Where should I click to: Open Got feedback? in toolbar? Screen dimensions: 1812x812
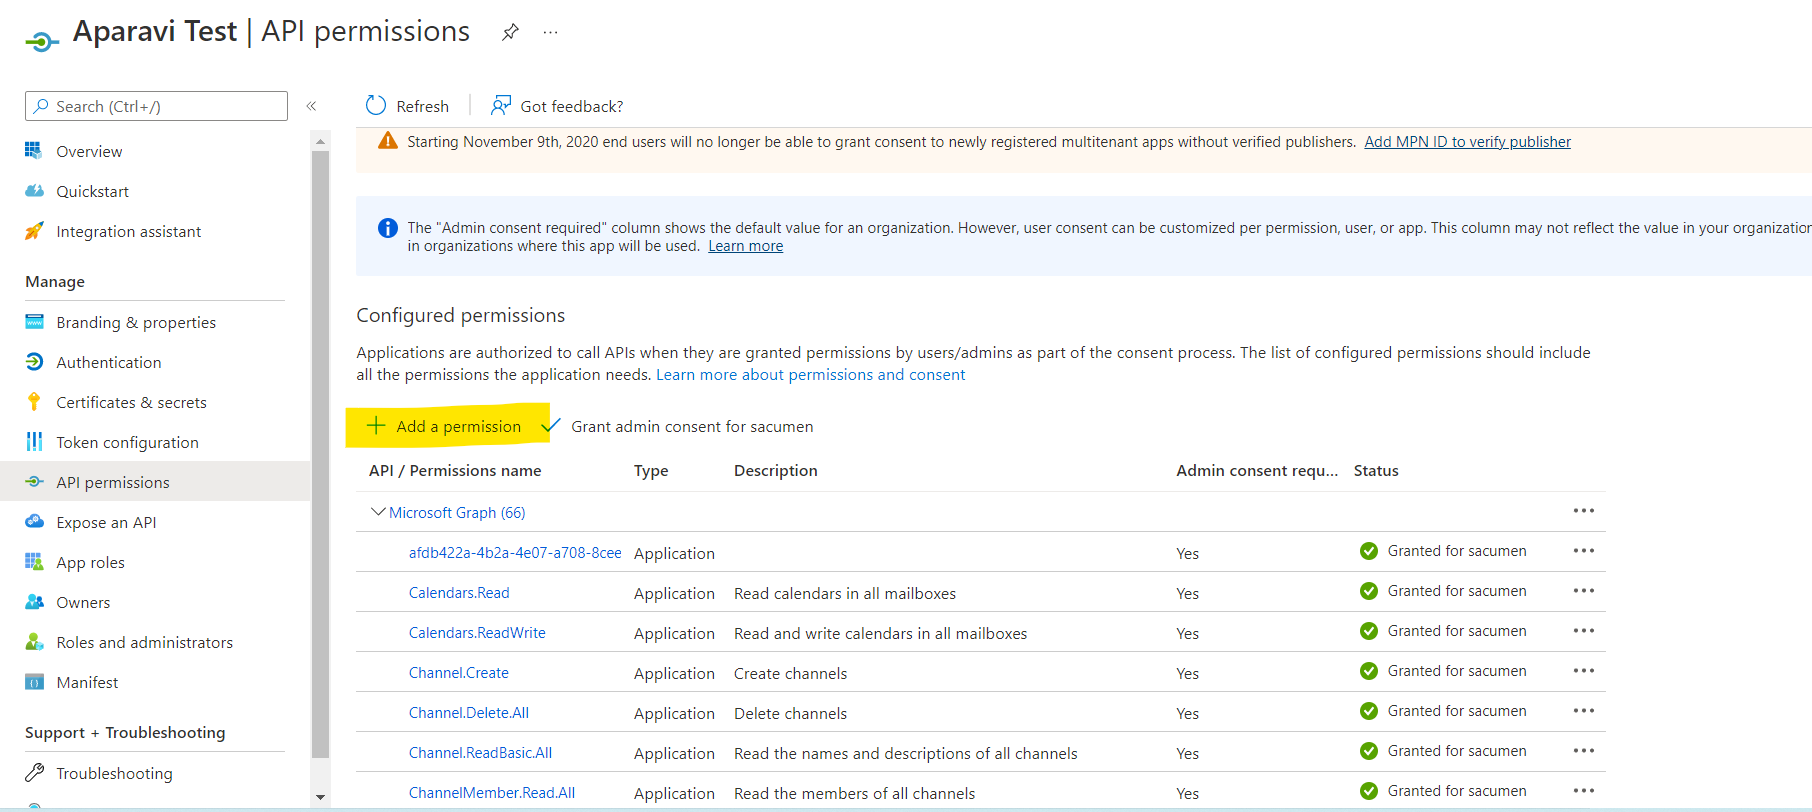(557, 106)
